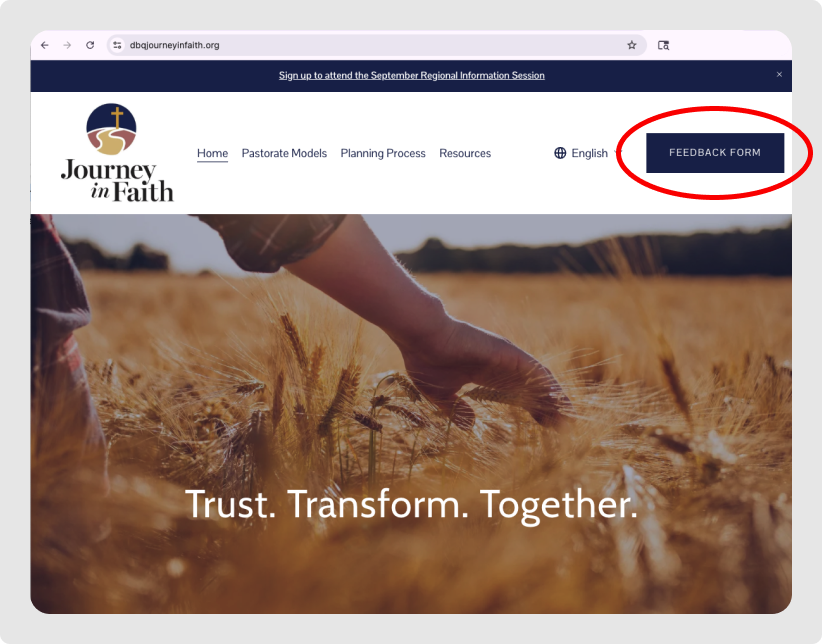Reload the current page
822x644 pixels.
pyautogui.click(x=90, y=45)
